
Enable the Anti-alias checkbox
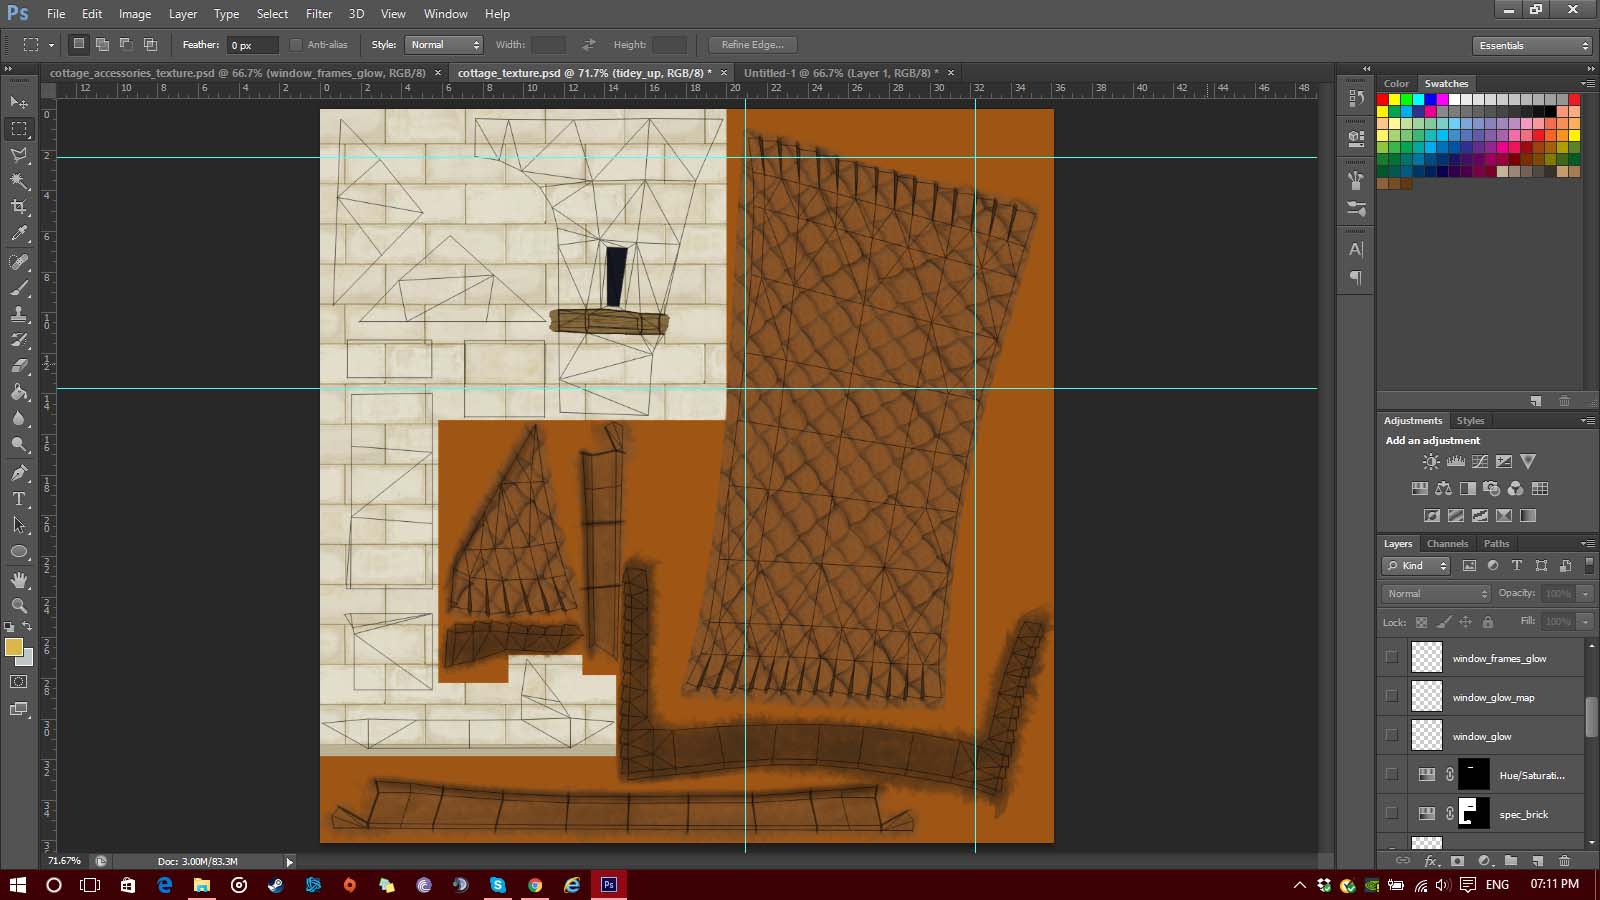(296, 45)
